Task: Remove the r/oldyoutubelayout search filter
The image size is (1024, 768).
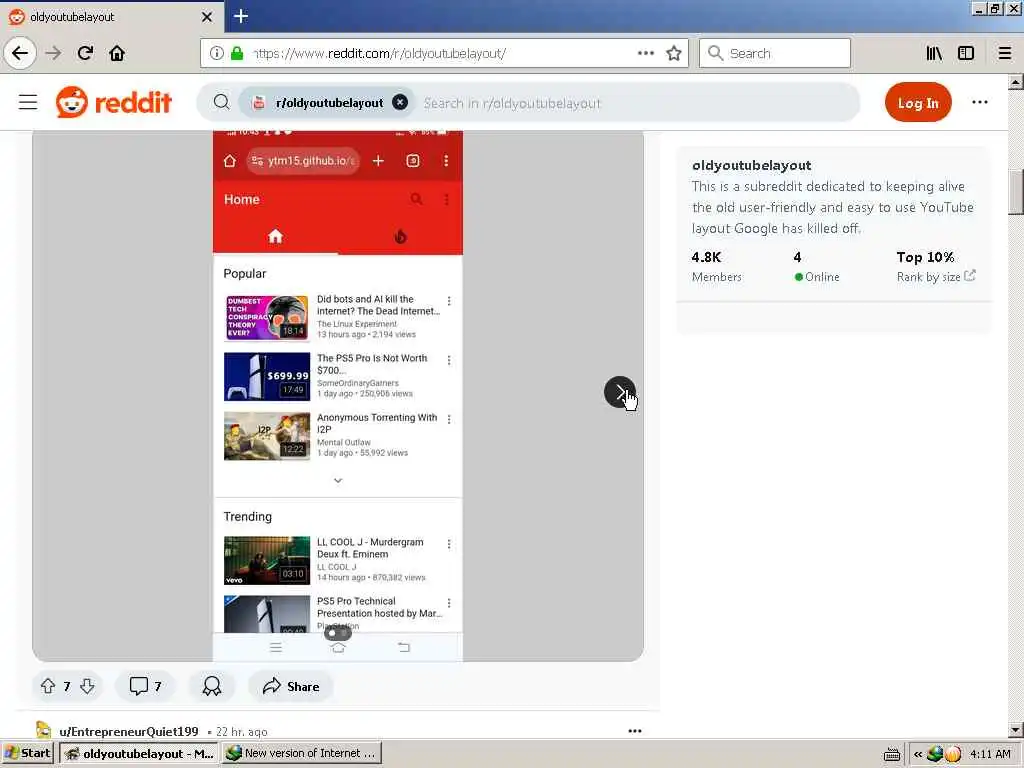Action: [400, 103]
